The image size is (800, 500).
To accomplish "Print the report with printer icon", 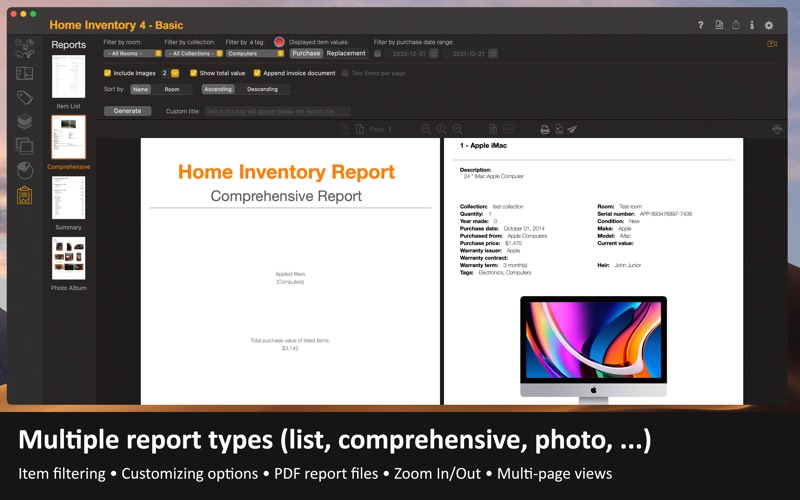I will click(x=545, y=130).
